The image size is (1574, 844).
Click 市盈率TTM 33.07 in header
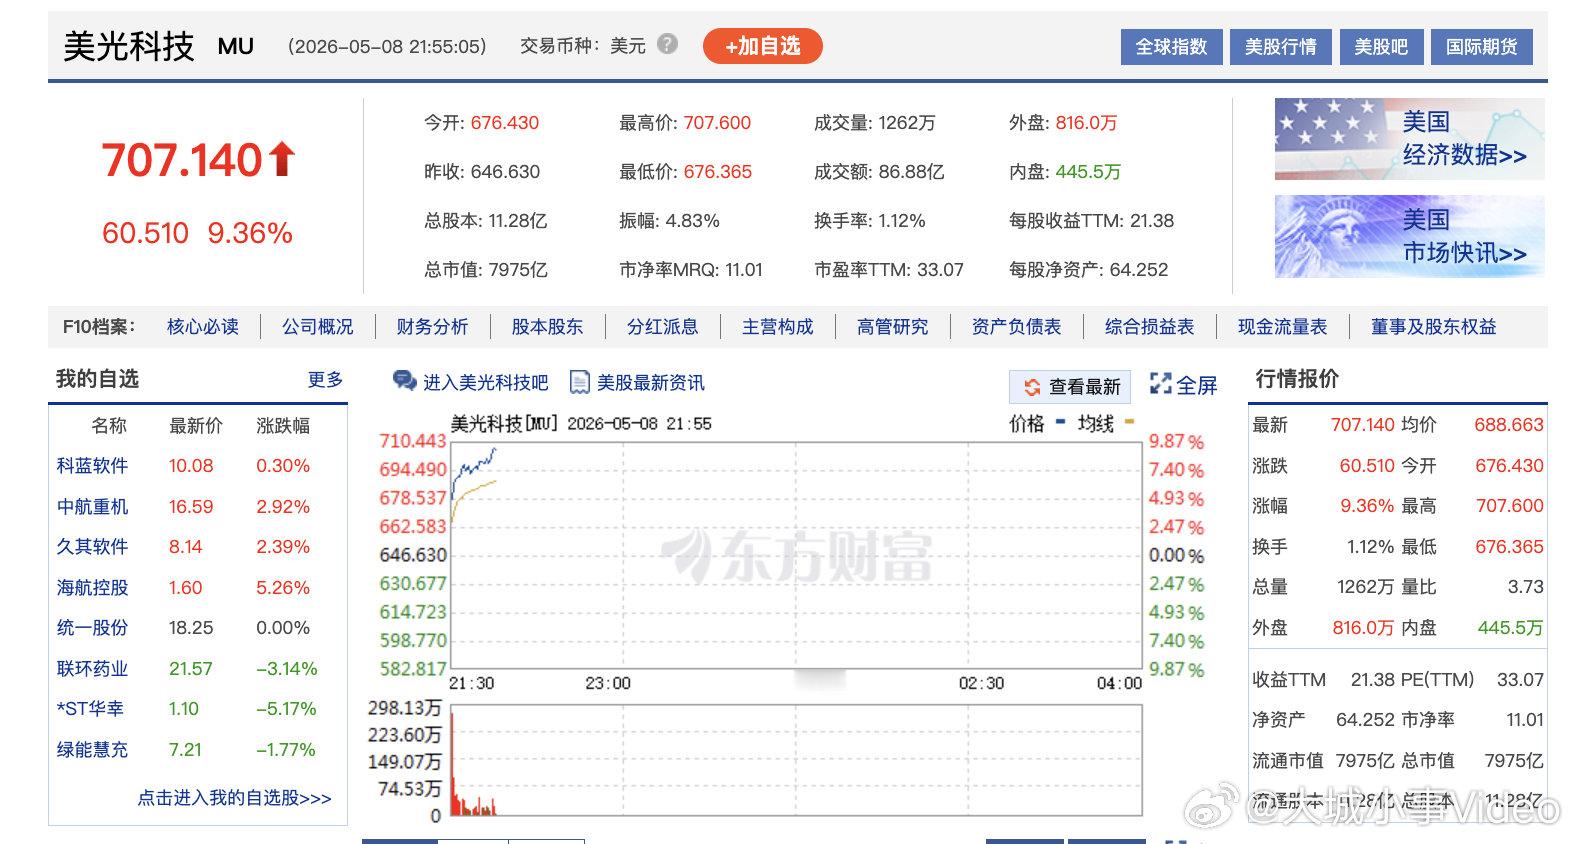point(889,270)
